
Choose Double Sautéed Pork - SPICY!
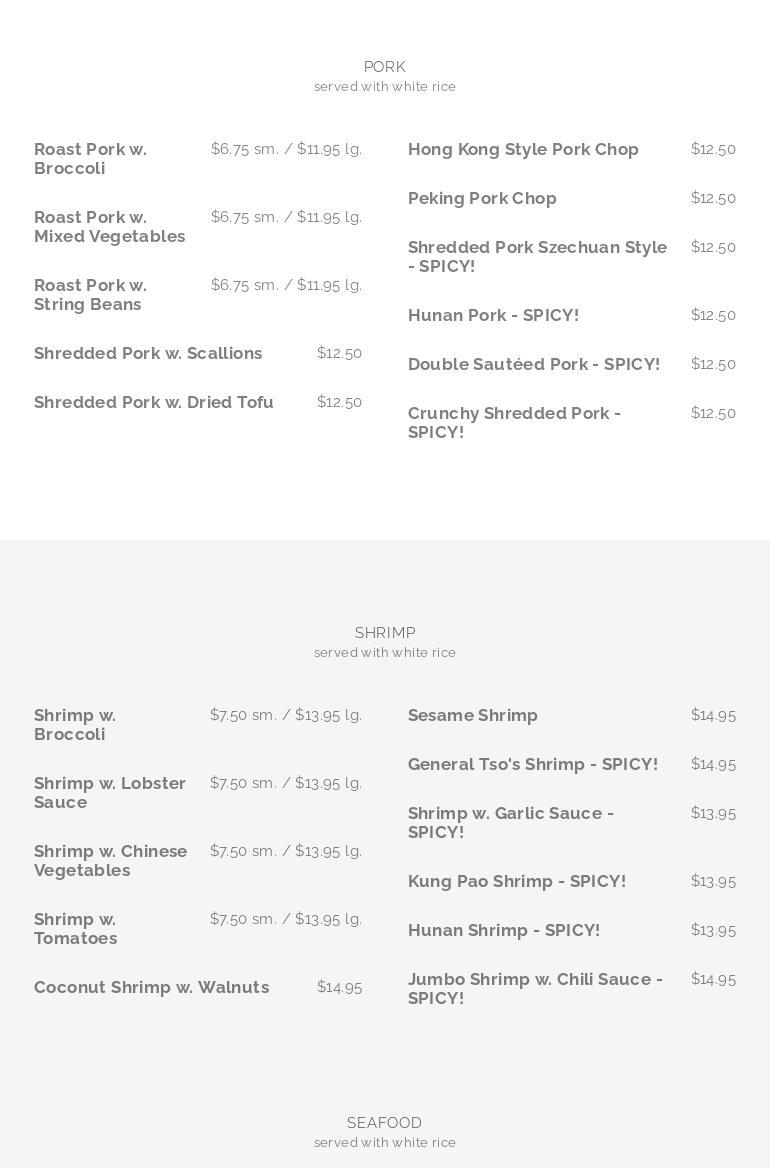[x=533, y=364]
